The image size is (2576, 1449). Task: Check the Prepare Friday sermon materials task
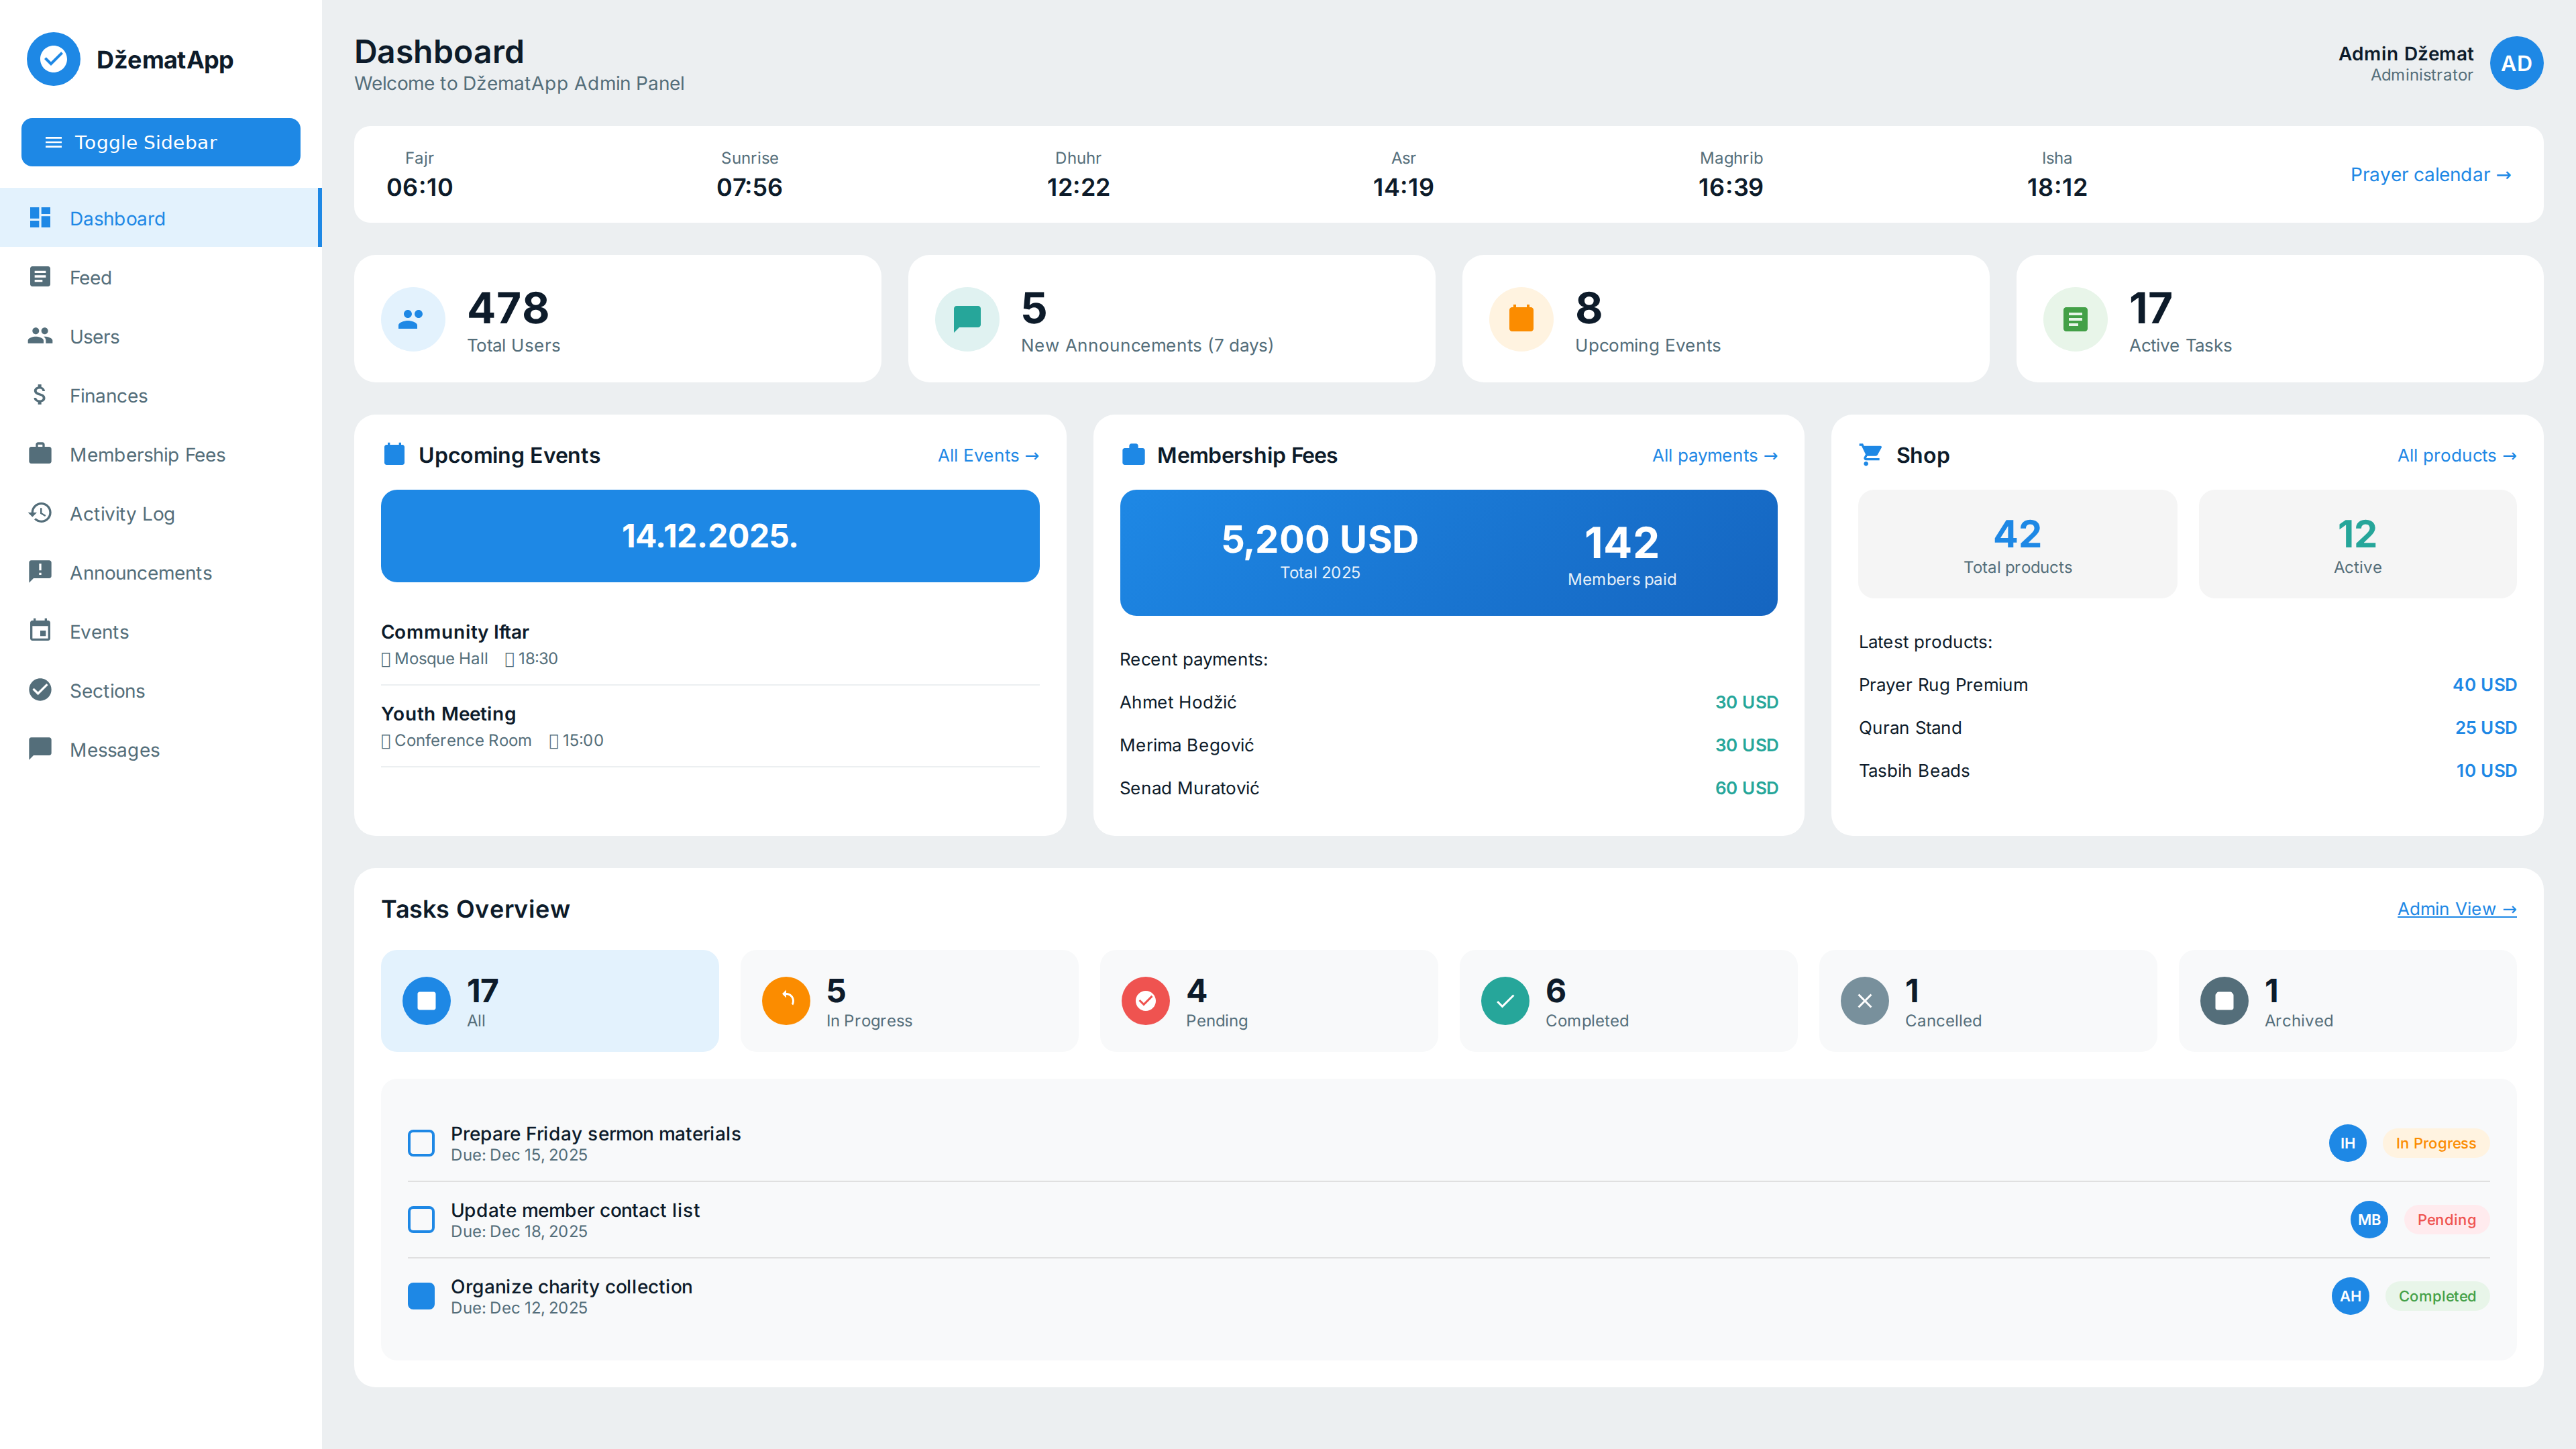[421, 1143]
